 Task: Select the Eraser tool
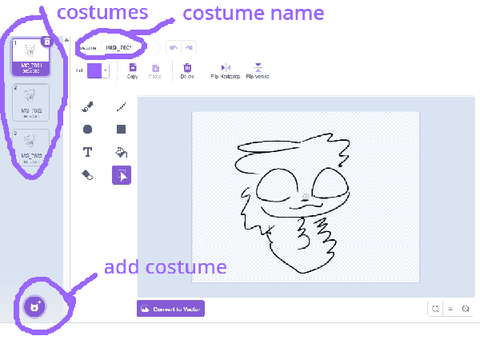click(x=87, y=175)
